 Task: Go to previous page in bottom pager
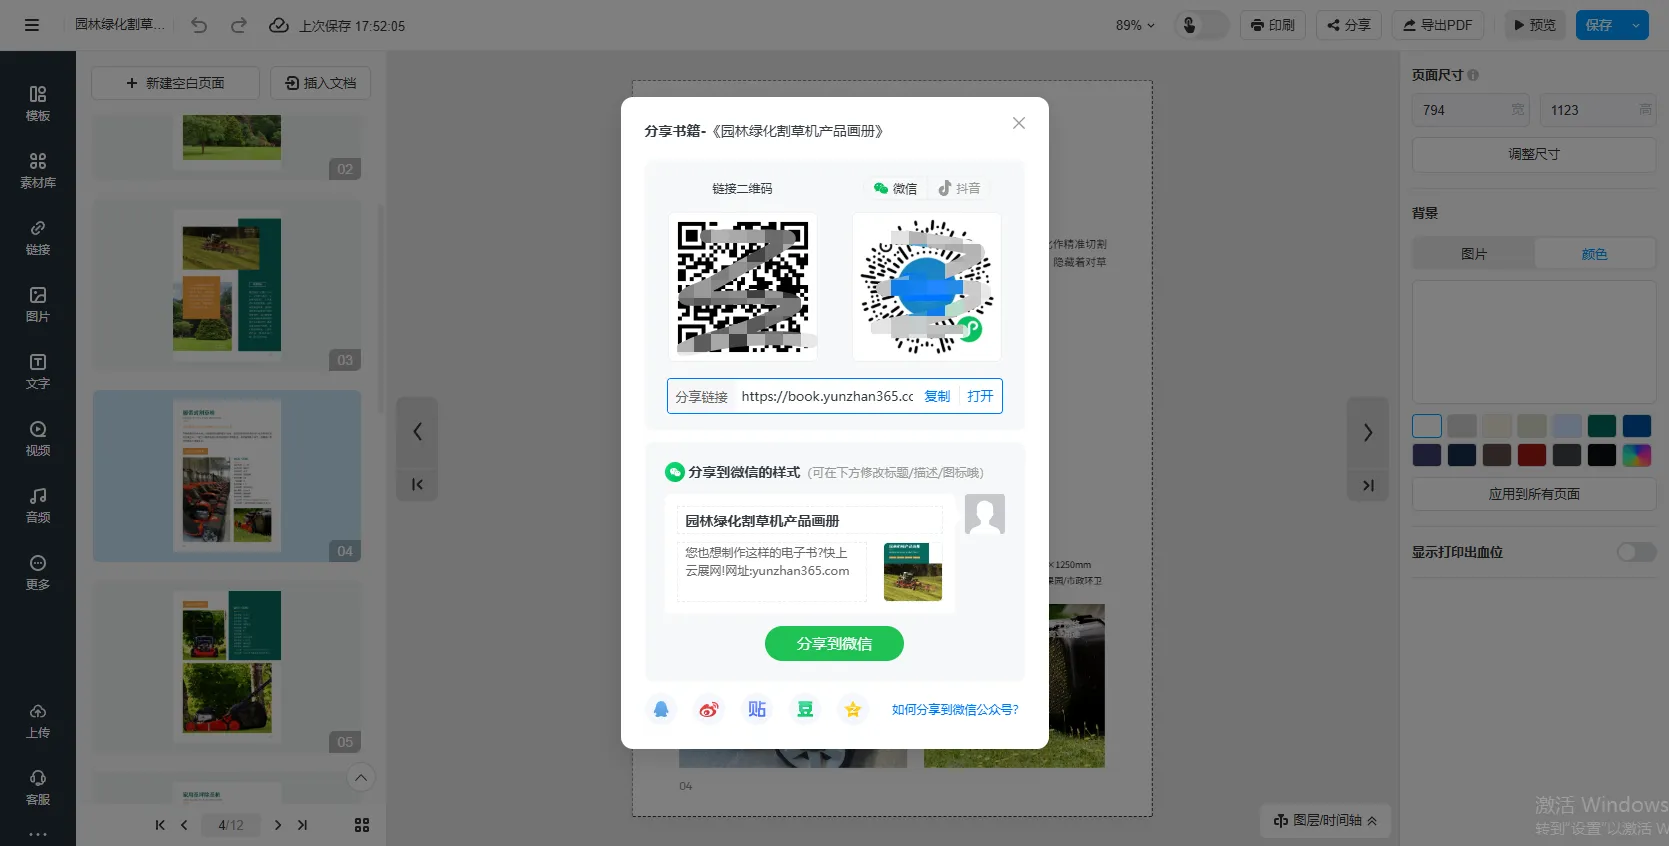pyautogui.click(x=184, y=825)
